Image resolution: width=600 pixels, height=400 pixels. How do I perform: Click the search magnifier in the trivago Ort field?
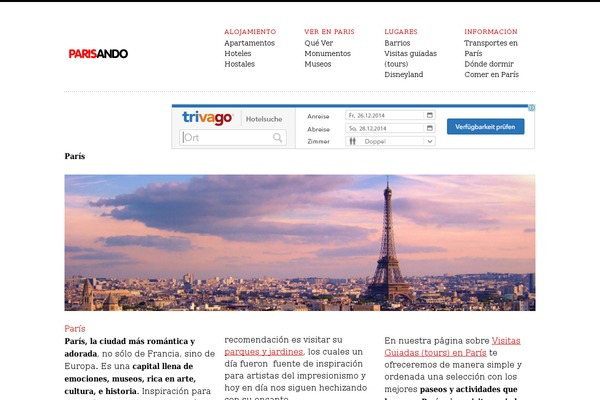(x=277, y=137)
